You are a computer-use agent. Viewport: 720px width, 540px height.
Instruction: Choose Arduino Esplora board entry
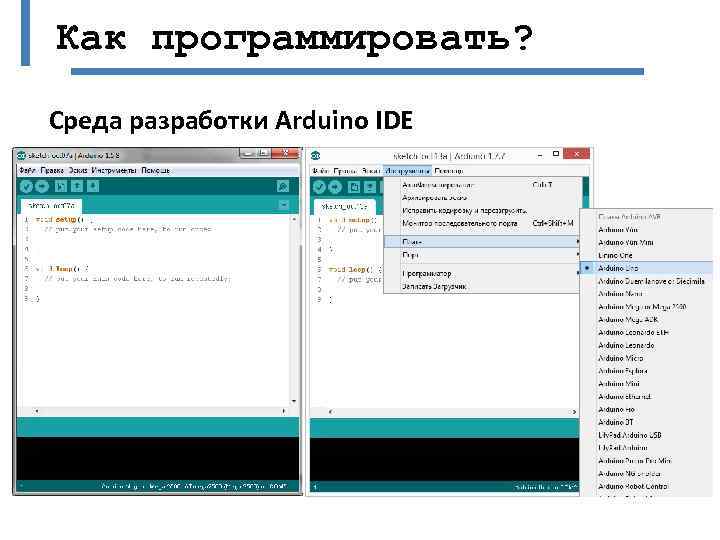click(x=647, y=371)
